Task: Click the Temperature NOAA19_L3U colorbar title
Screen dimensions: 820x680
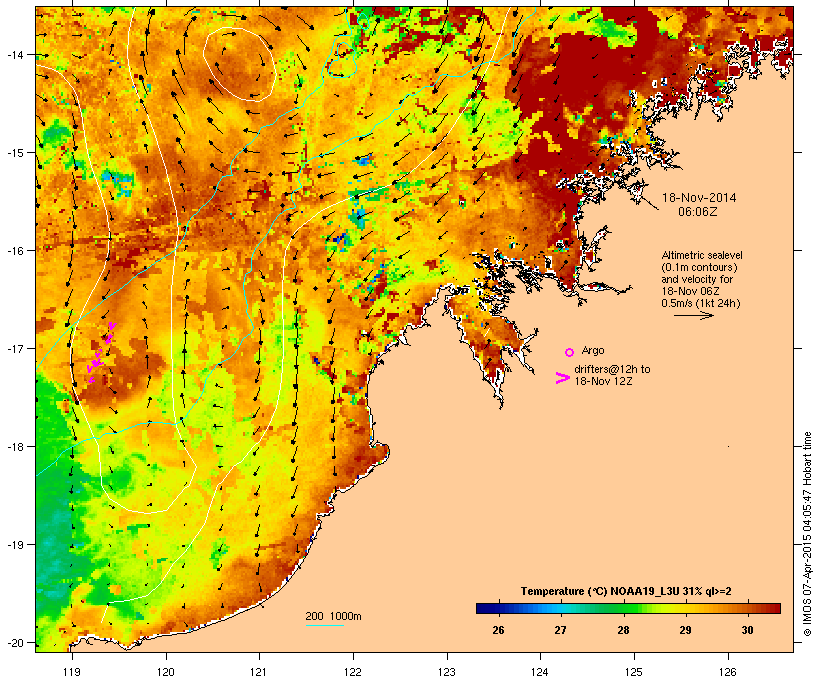Action: [625, 592]
